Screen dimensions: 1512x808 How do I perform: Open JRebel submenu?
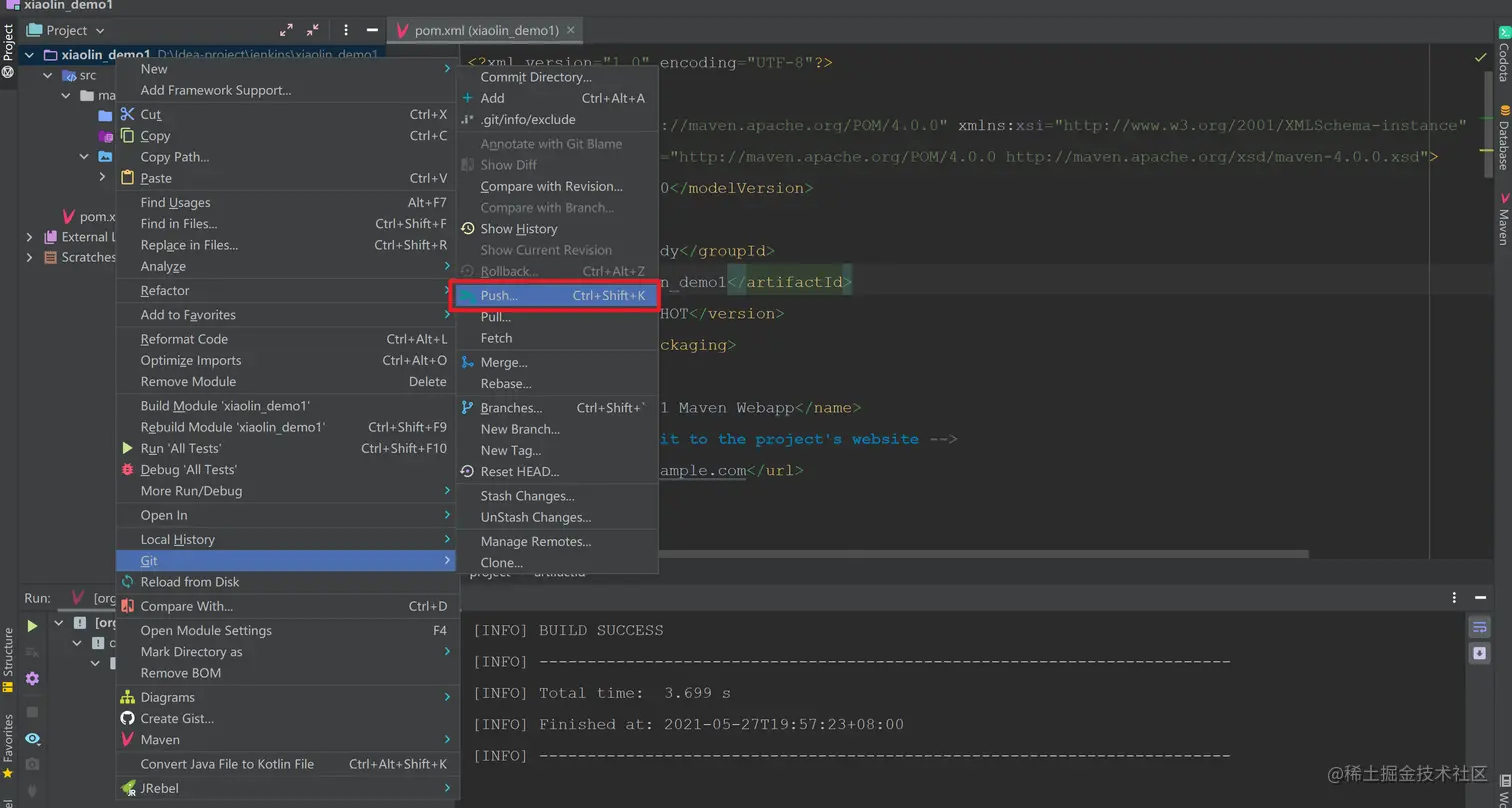click(x=286, y=788)
